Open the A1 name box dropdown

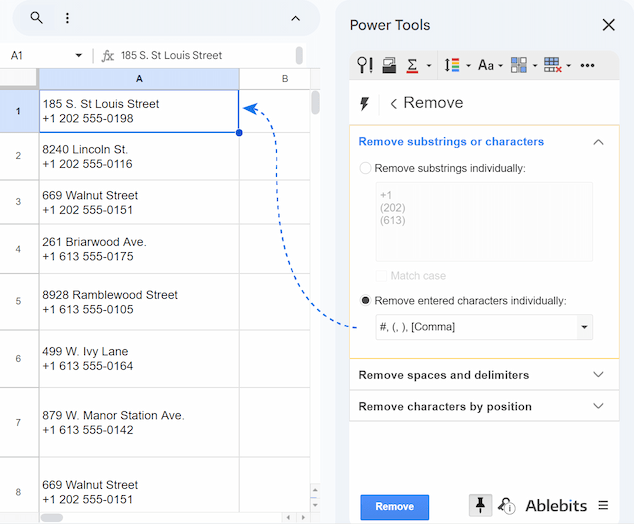point(78,55)
